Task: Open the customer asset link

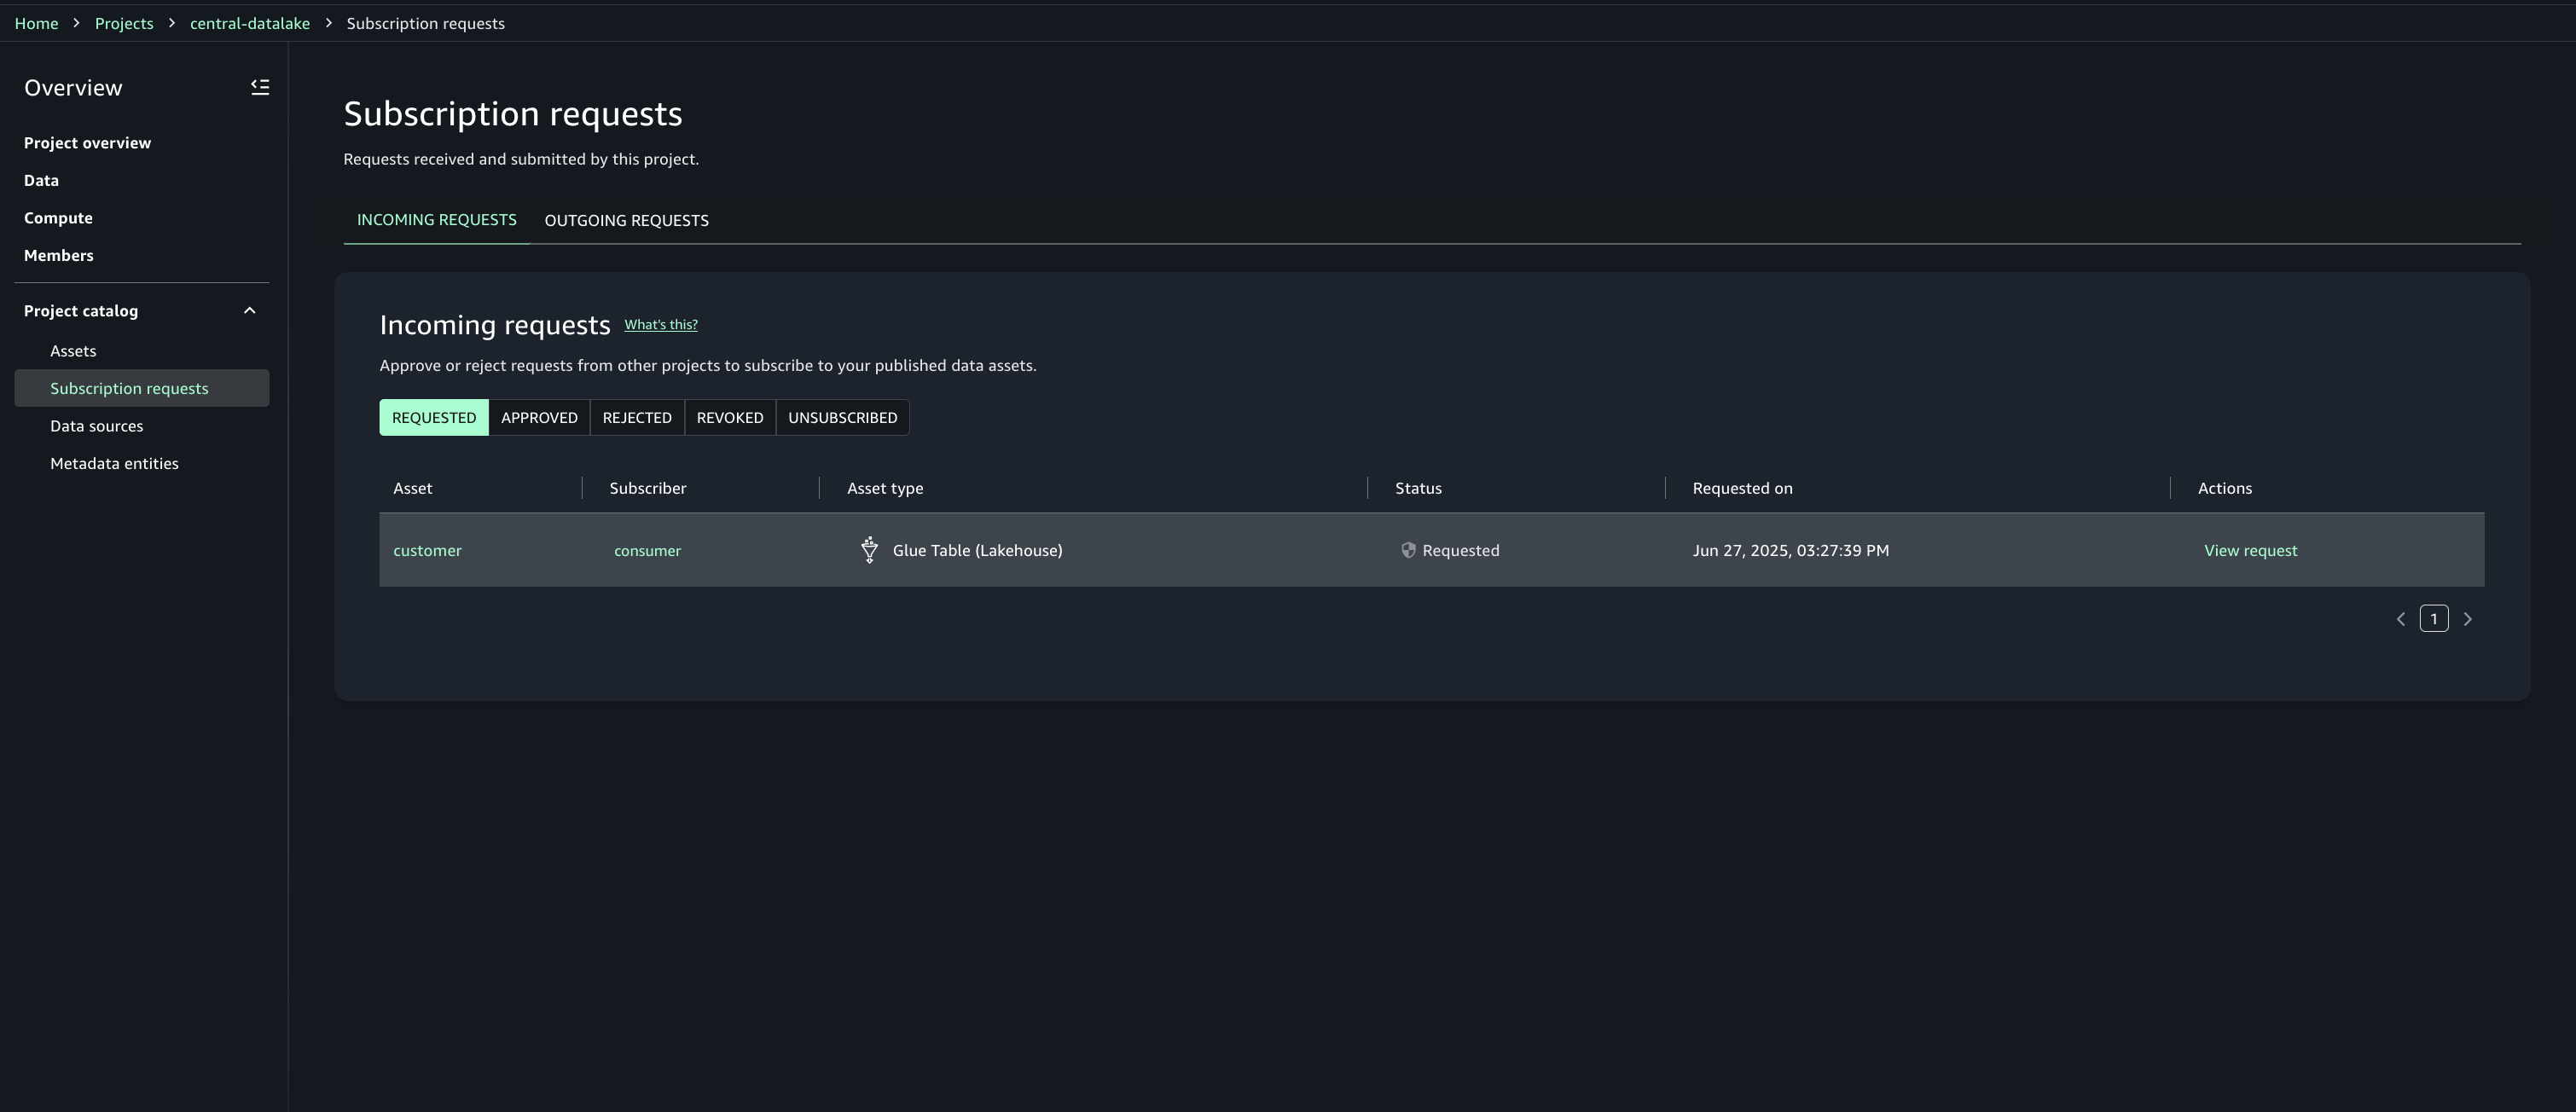Action: [x=427, y=550]
